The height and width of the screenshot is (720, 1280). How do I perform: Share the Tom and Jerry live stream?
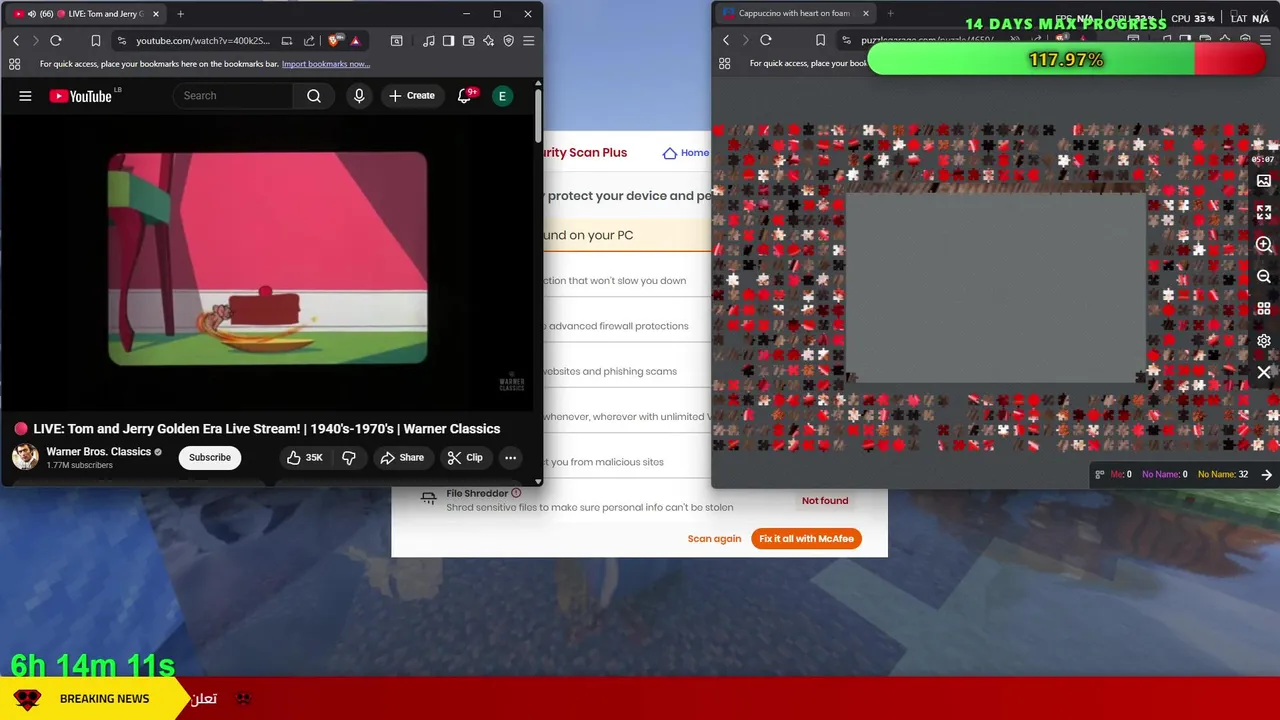[x=402, y=457]
